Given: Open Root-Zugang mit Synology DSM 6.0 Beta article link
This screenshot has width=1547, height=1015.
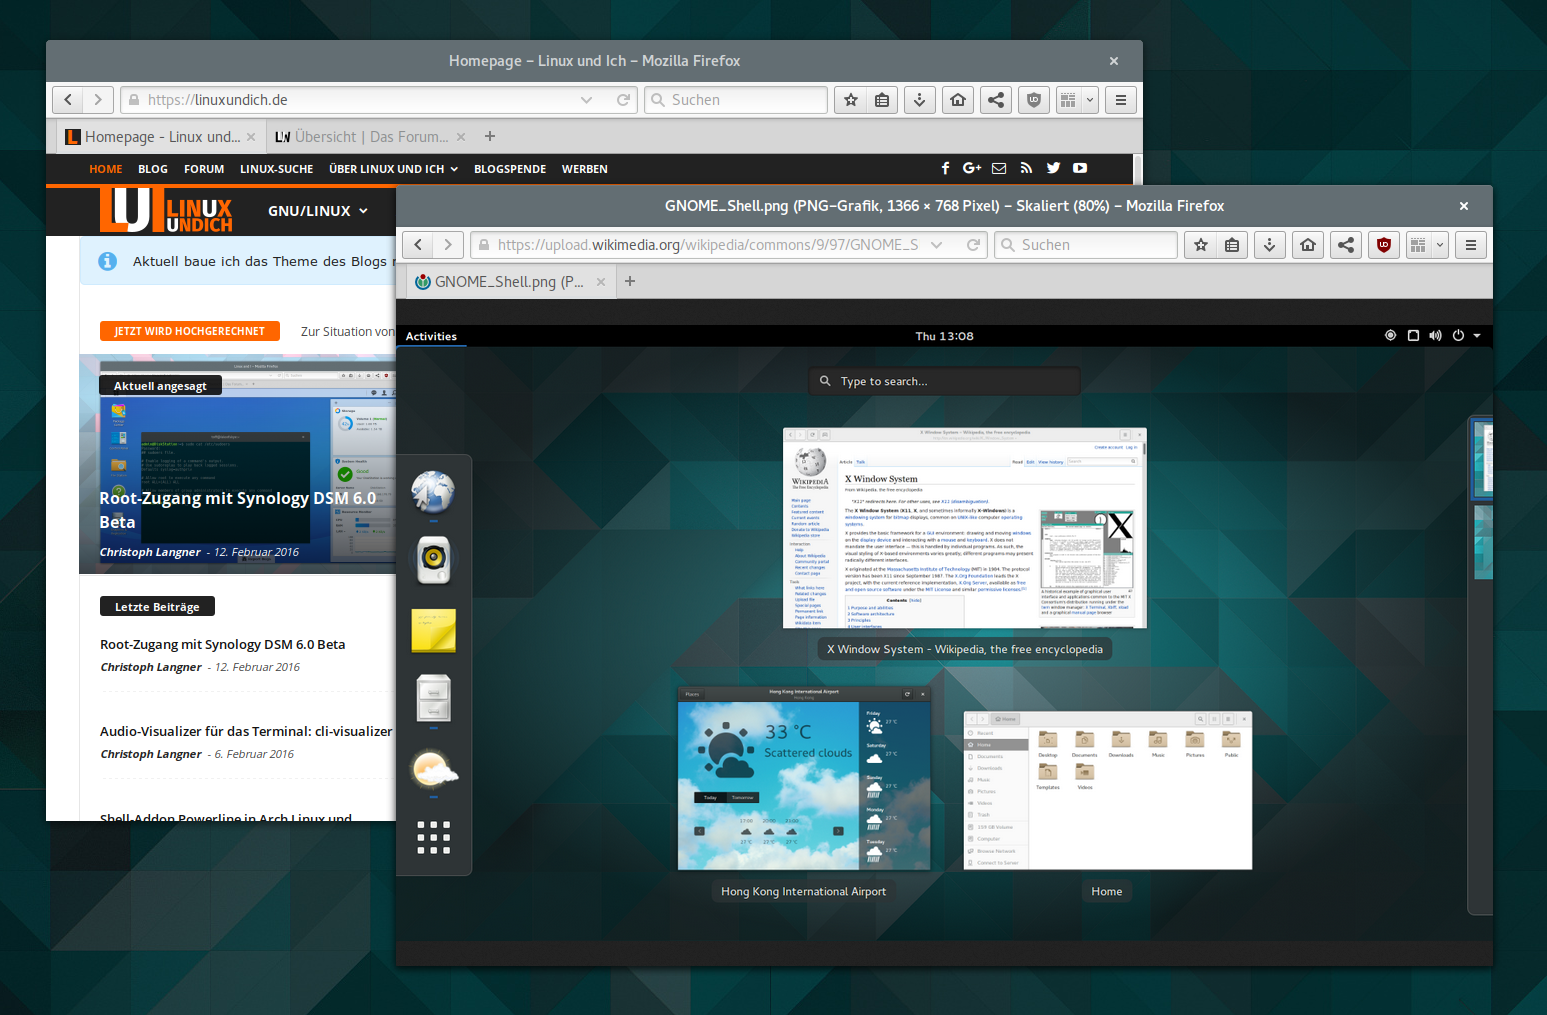Looking at the screenshot, I should [x=223, y=645].
